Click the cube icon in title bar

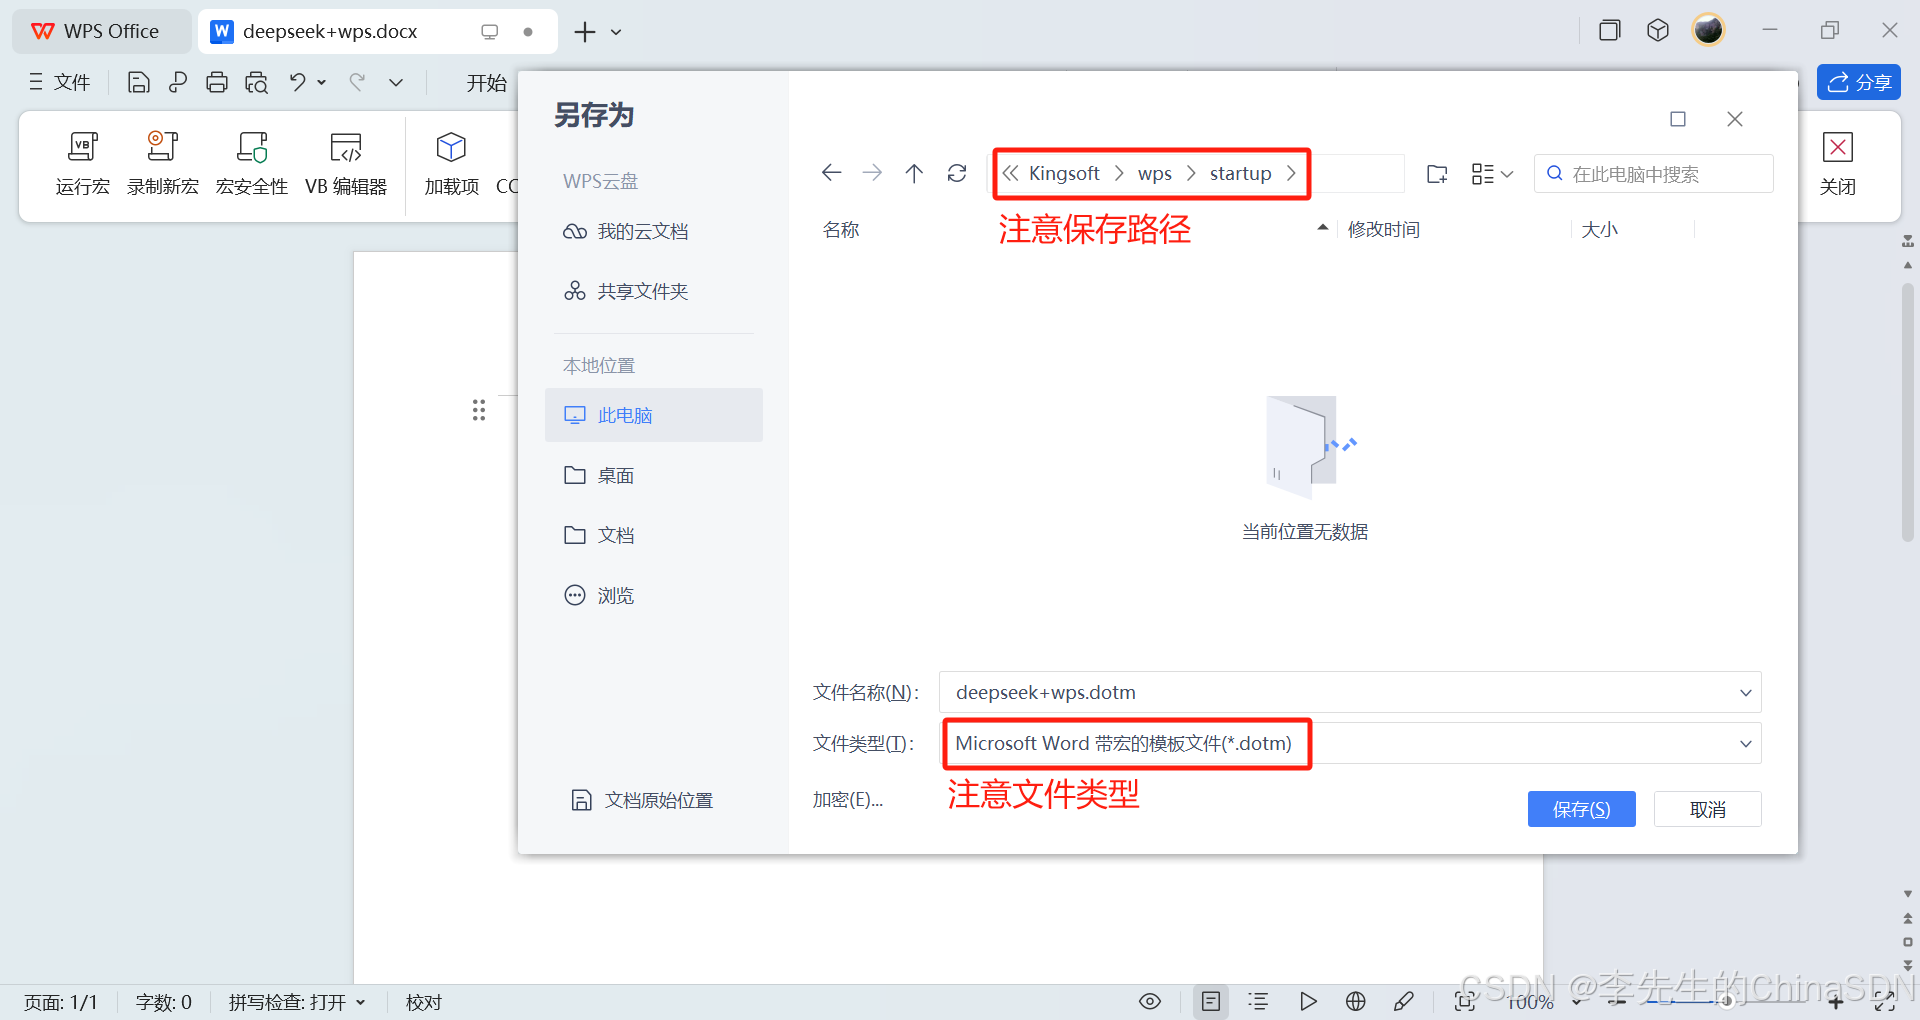coord(1658,30)
